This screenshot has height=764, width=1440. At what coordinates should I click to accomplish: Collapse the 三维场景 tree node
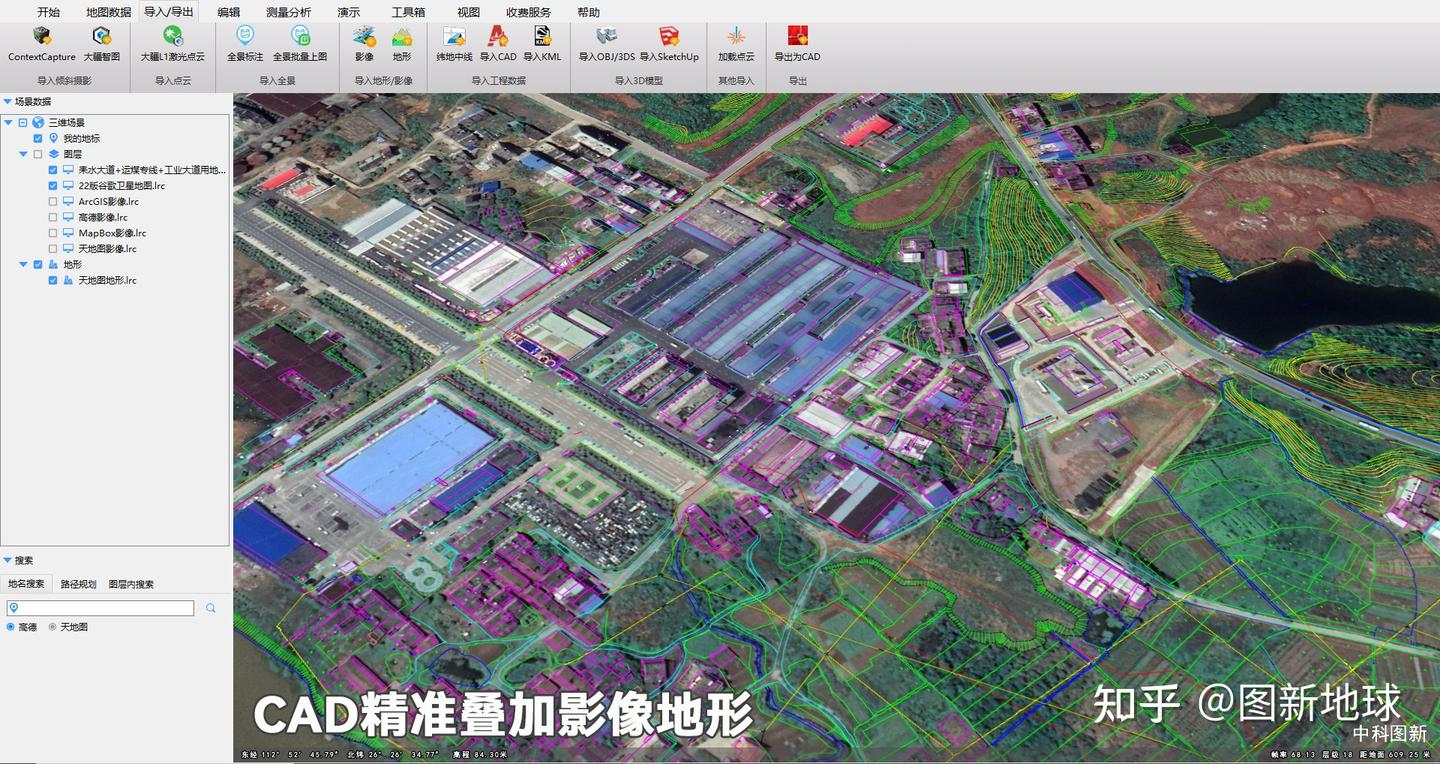[x=8, y=122]
